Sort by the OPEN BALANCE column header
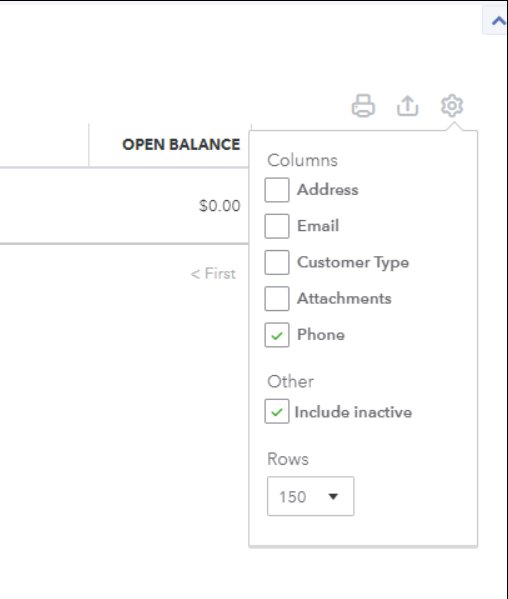508x599 pixels. pyautogui.click(x=181, y=144)
